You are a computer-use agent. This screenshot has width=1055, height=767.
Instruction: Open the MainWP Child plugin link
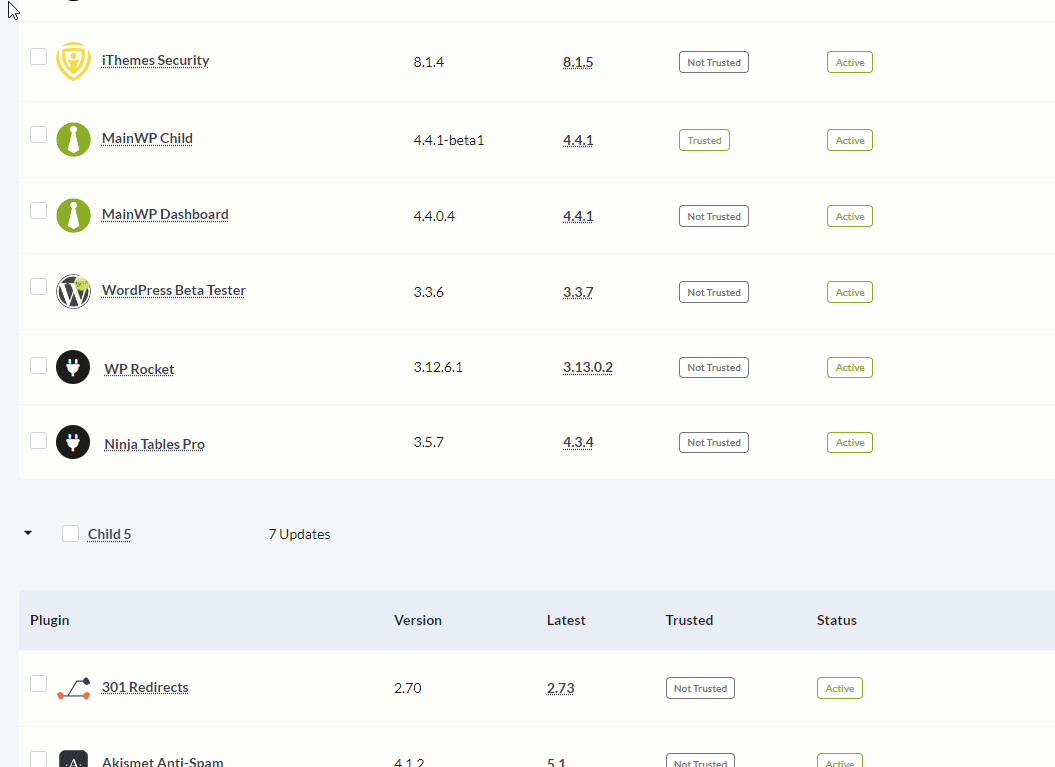point(147,139)
